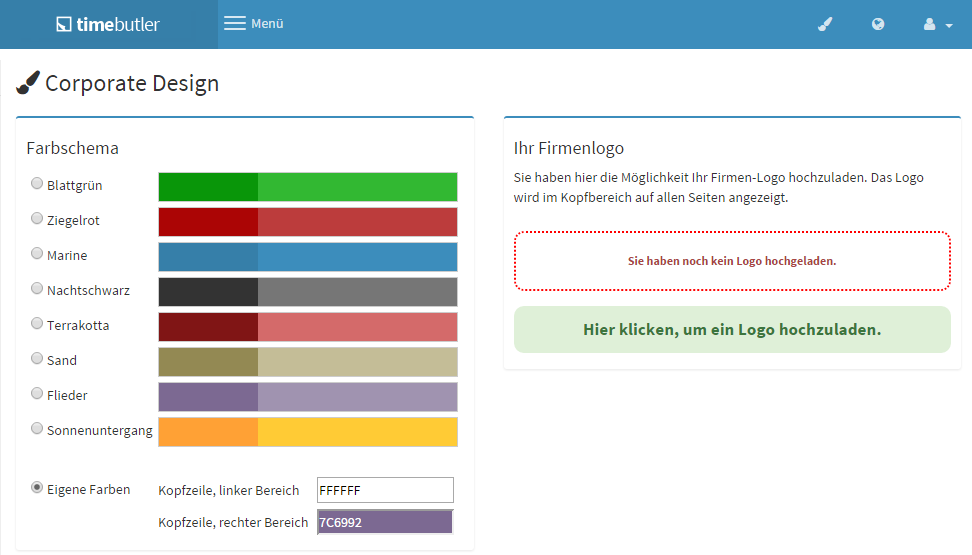The height and width of the screenshot is (555, 972).
Task: Click the Blattgrün green color swatch
Action: (308, 186)
